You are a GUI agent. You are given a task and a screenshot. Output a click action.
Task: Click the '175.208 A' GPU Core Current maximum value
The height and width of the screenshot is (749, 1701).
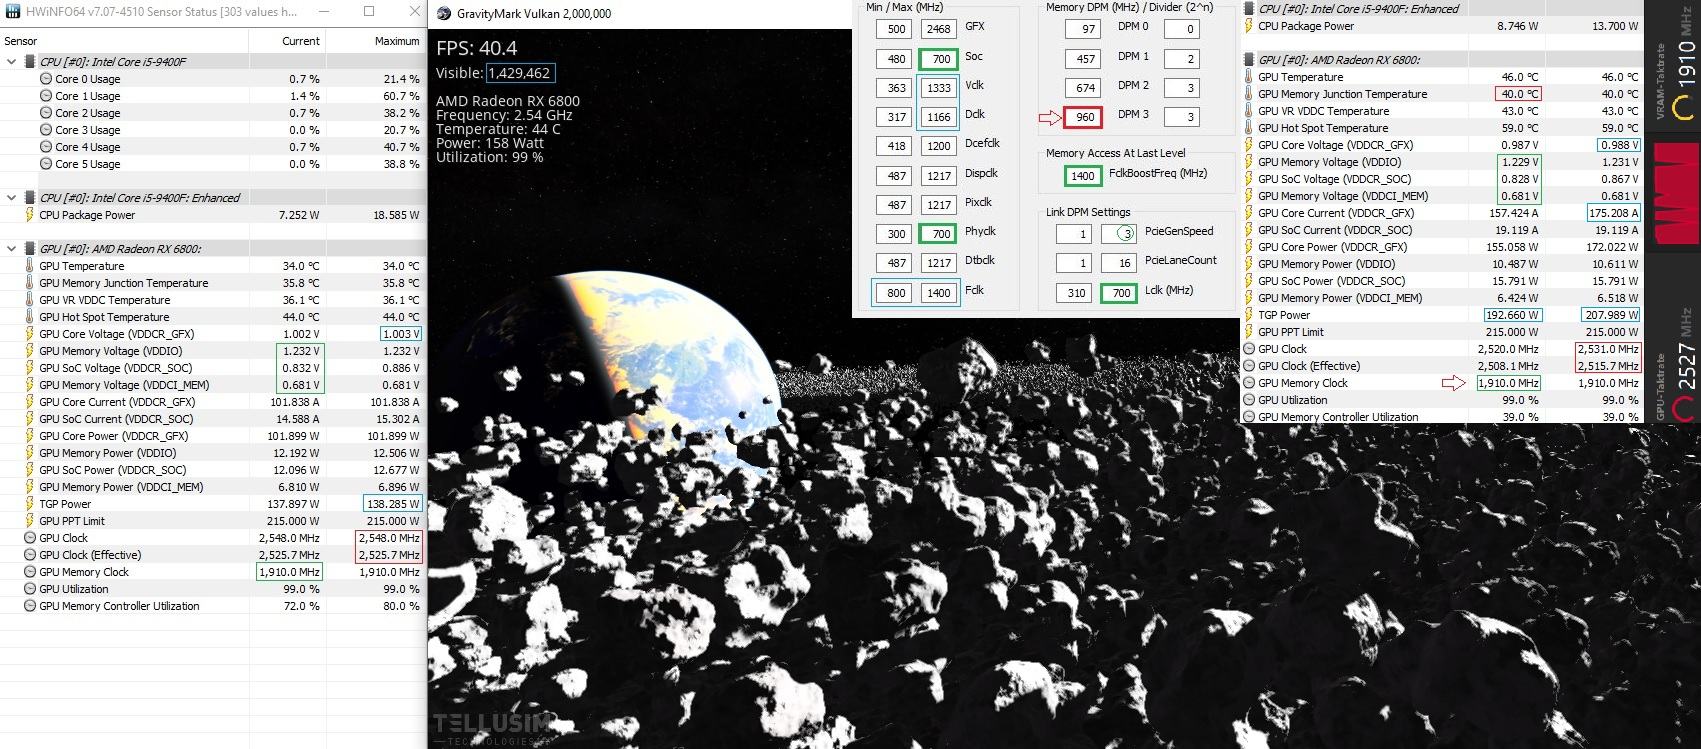(x=1614, y=213)
